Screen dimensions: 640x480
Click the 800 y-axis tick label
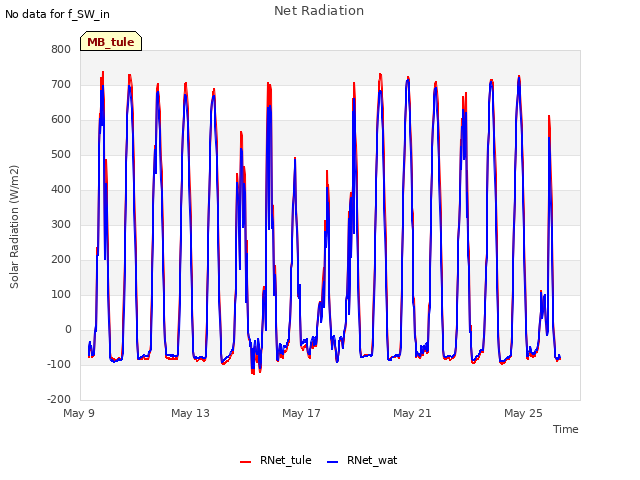point(61,49)
